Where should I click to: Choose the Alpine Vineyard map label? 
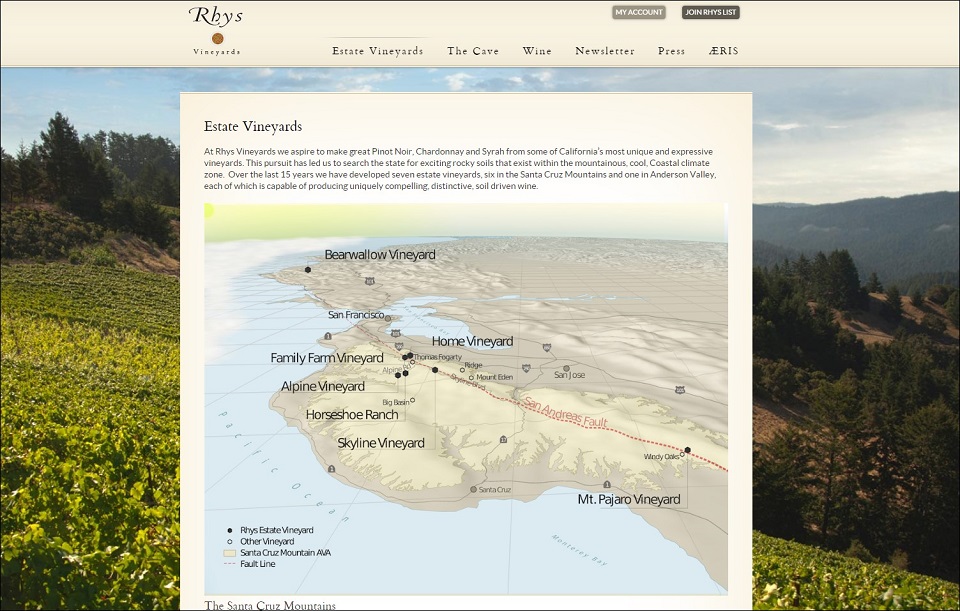[x=323, y=386]
